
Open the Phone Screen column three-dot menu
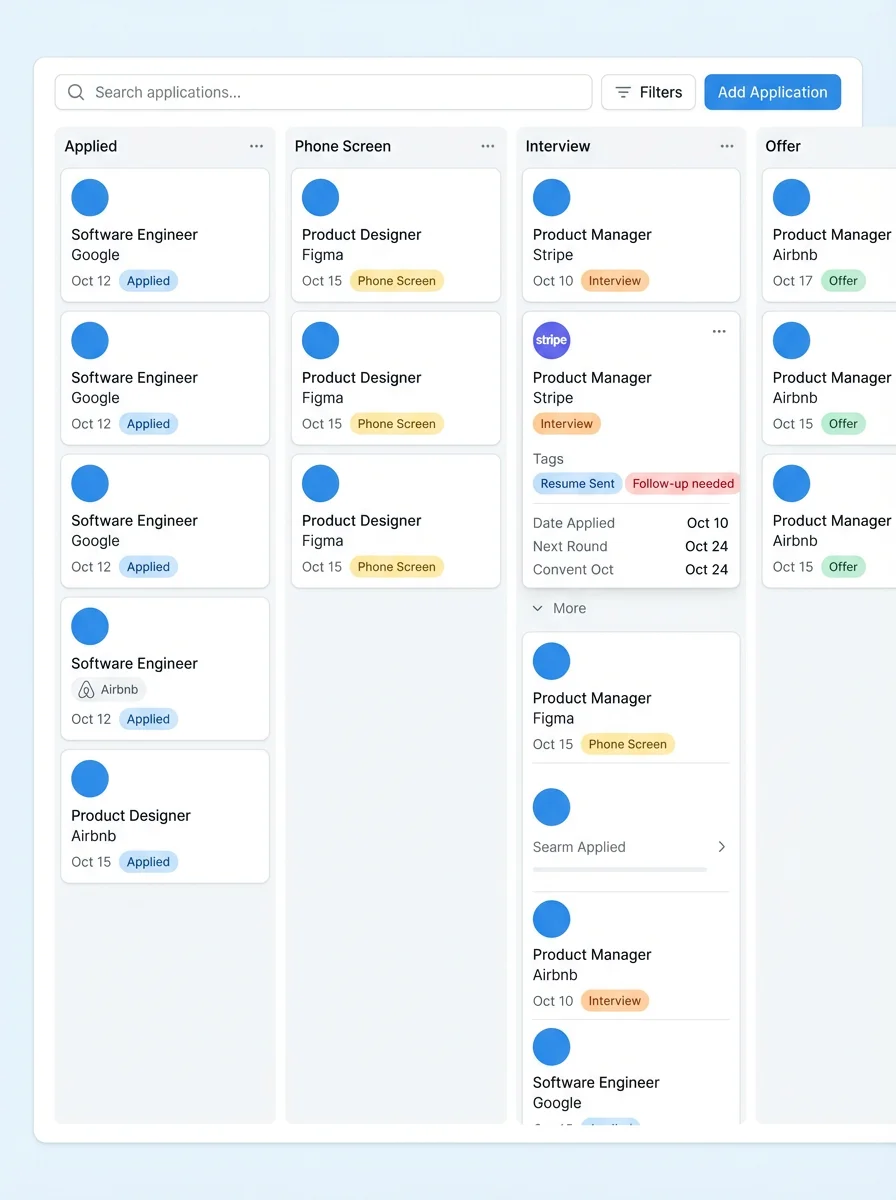coord(488,146)
